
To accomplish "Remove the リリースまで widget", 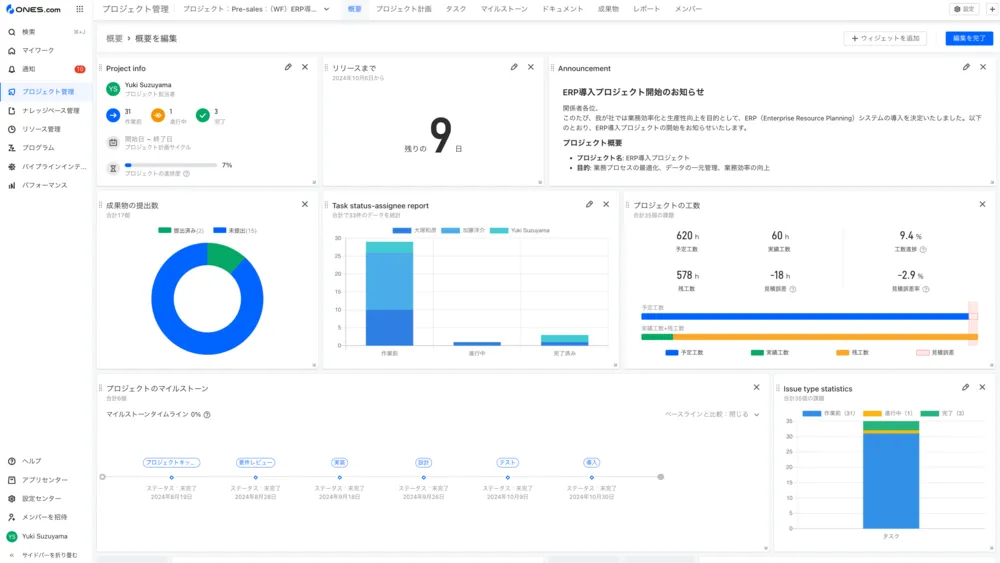I will [531, 67].
